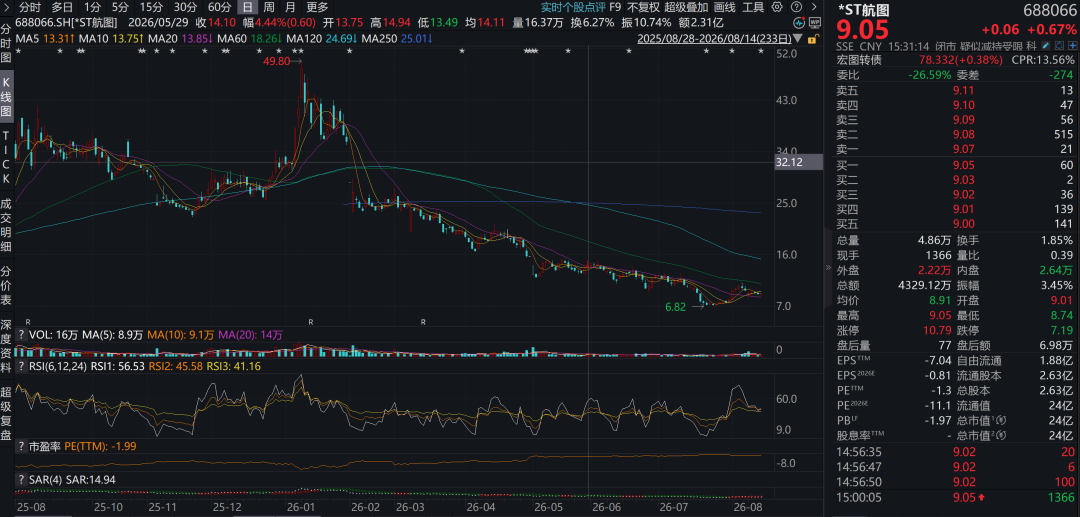Add stock to watchlist with plus icon
This screenshot has height=517, width=1080.
[1072, 45]
